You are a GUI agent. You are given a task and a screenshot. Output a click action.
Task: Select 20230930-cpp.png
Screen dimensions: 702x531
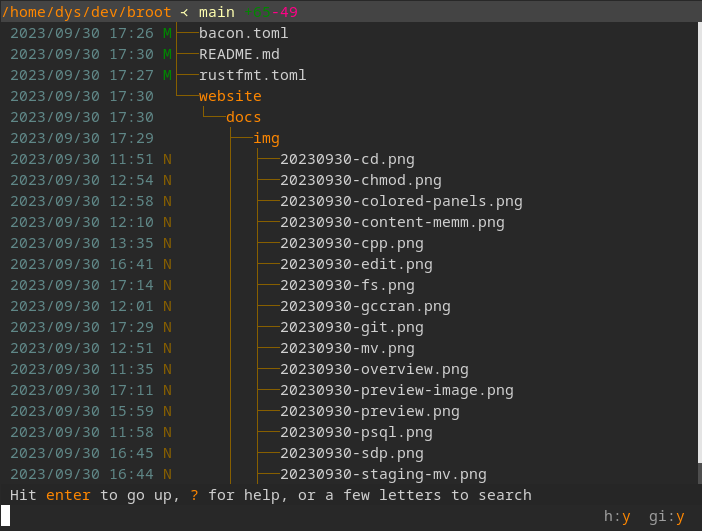tap(352, 244)
